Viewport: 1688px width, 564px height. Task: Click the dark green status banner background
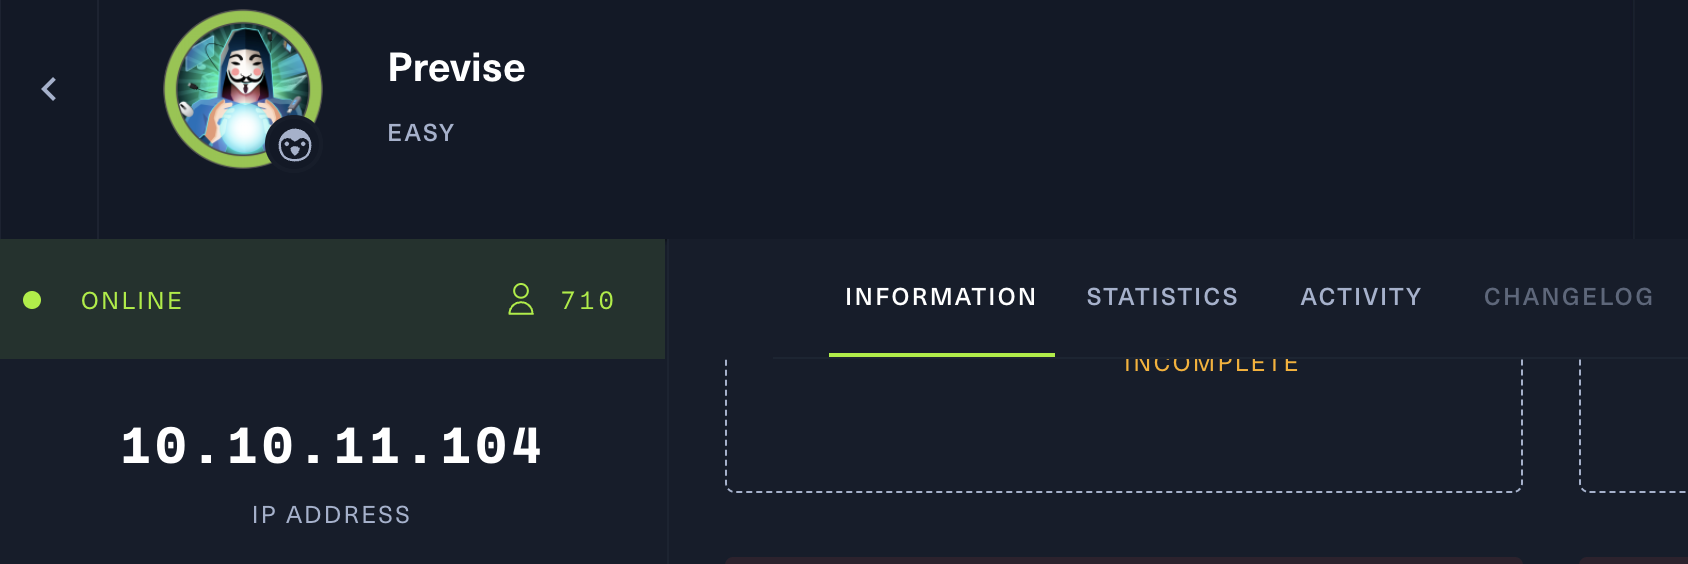pyautogui.click(x=330, y=335)
